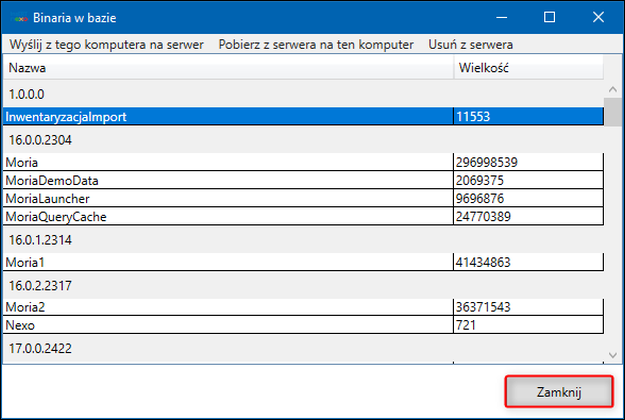Minimize the Binaria w bazie window
625x420 pixels.
501,17
